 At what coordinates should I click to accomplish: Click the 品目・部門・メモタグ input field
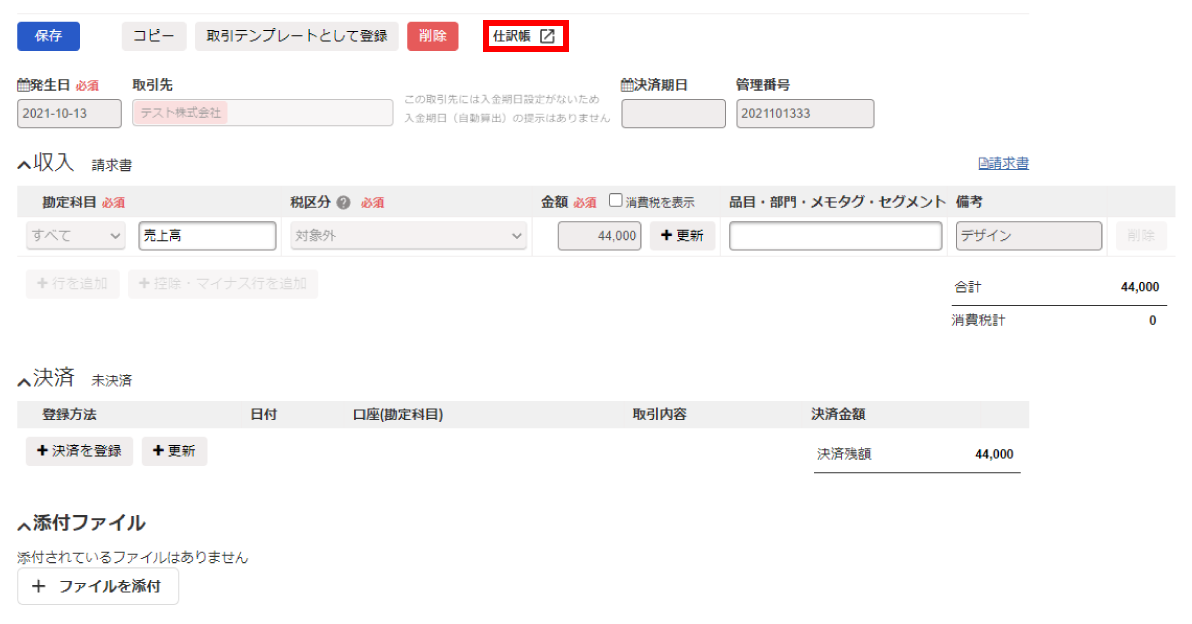click(835, 236)
